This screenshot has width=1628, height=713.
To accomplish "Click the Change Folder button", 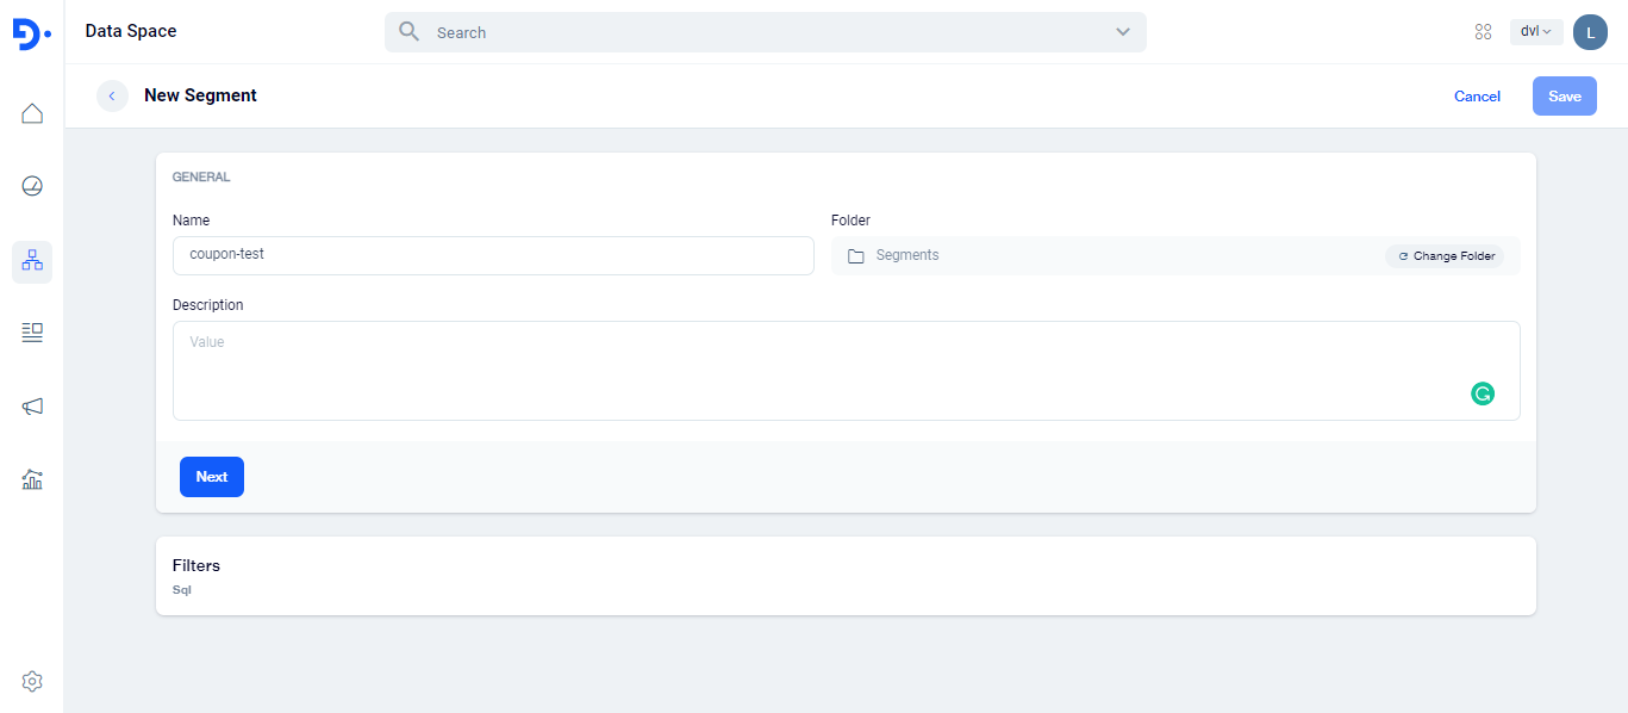I will pyautogui.click(x=1446, y=256).
